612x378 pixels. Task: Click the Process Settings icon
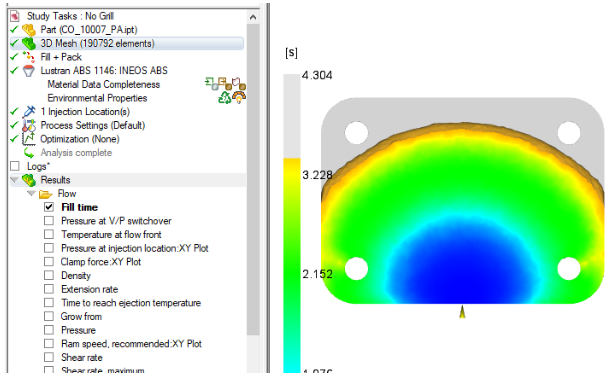tap(29, 125)
